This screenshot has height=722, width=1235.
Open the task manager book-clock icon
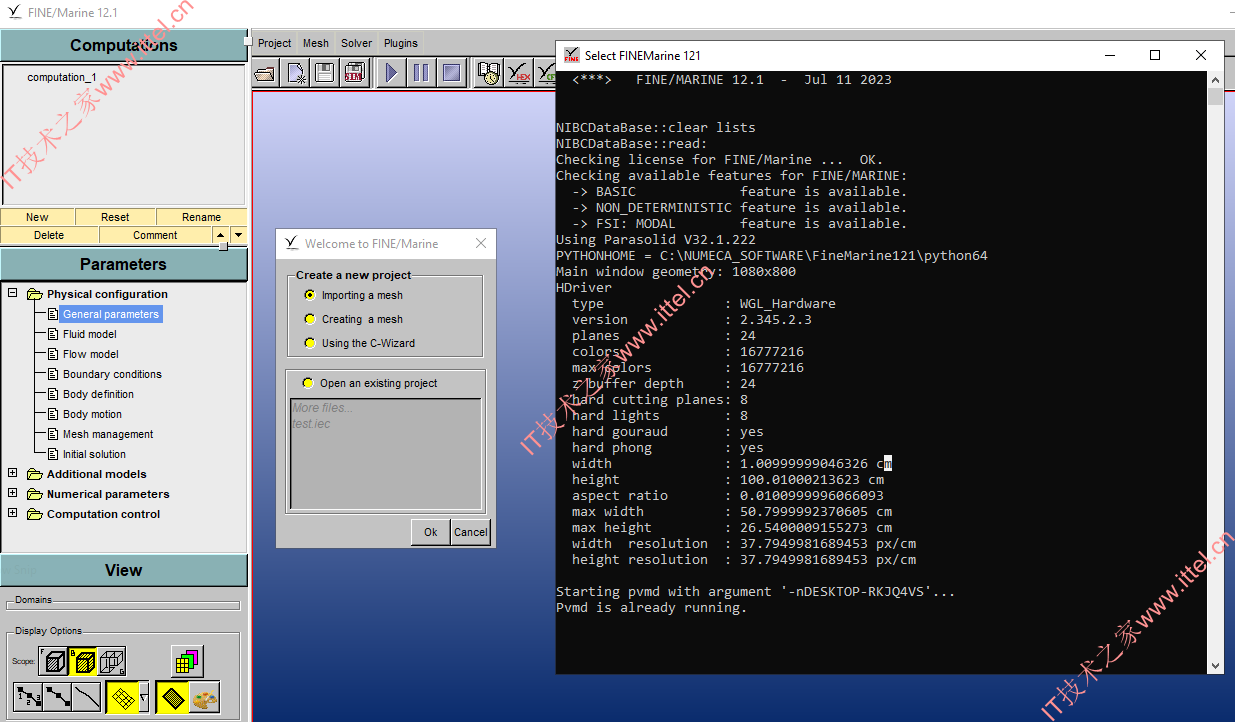[x=489, y=72]
